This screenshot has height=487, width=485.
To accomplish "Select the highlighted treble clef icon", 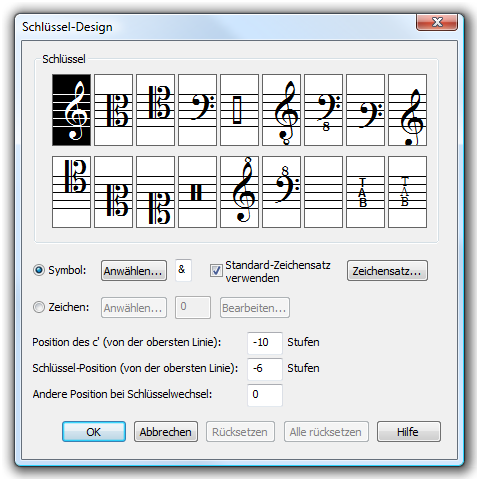I will (71, 110).
